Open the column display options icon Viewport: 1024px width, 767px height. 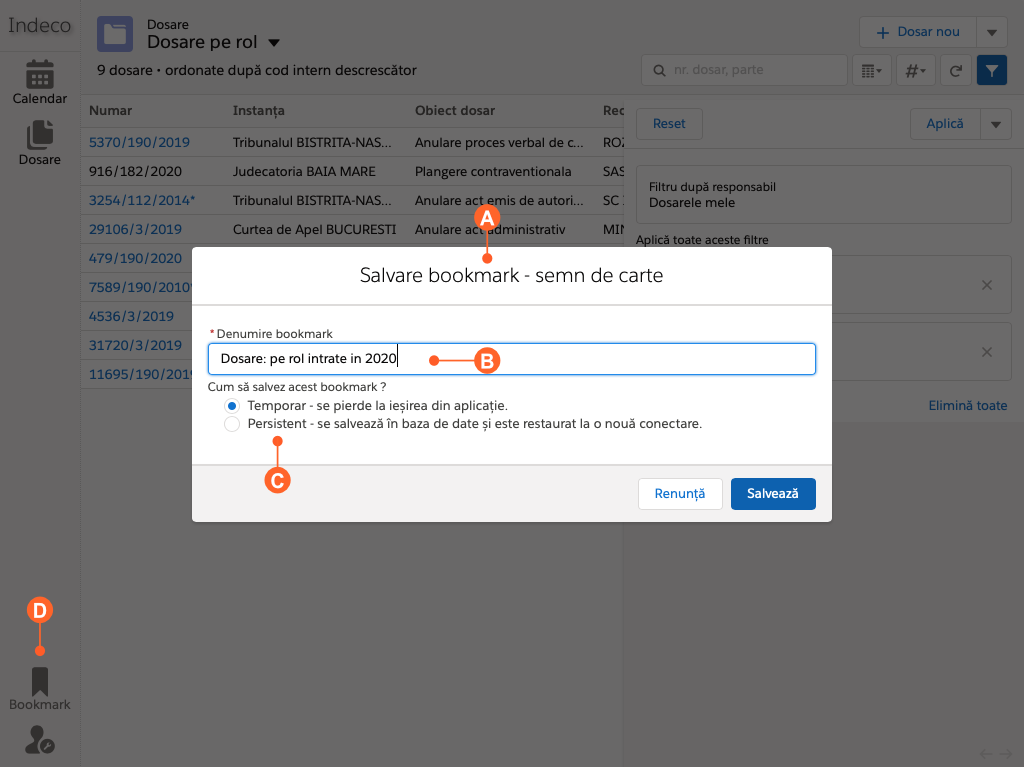871,70
